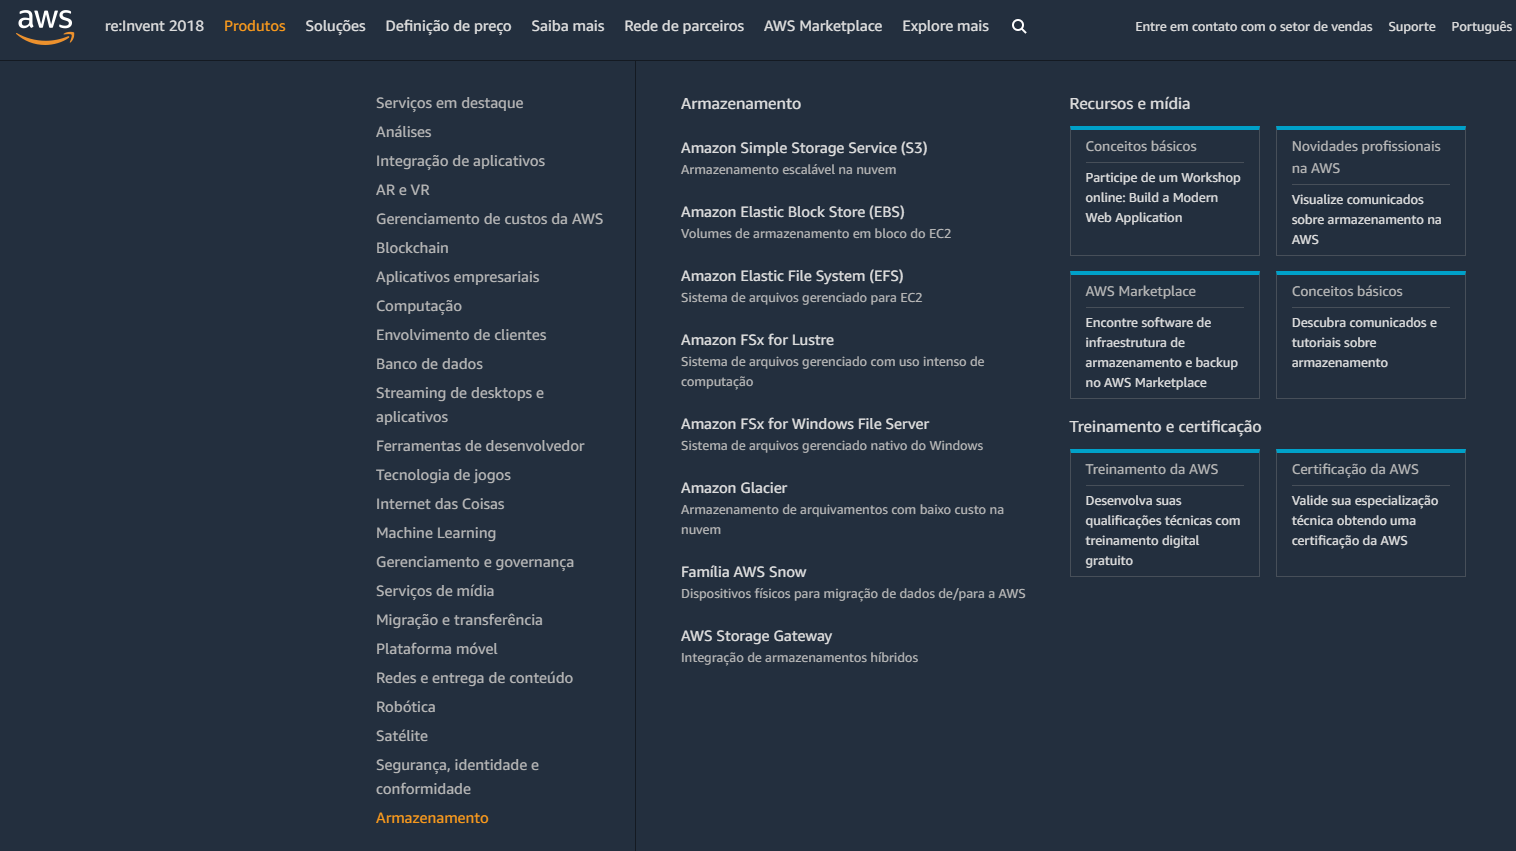1516x851 pixels.
Task: Contact sales via Entre em contato link
Action: point(1253,27)
